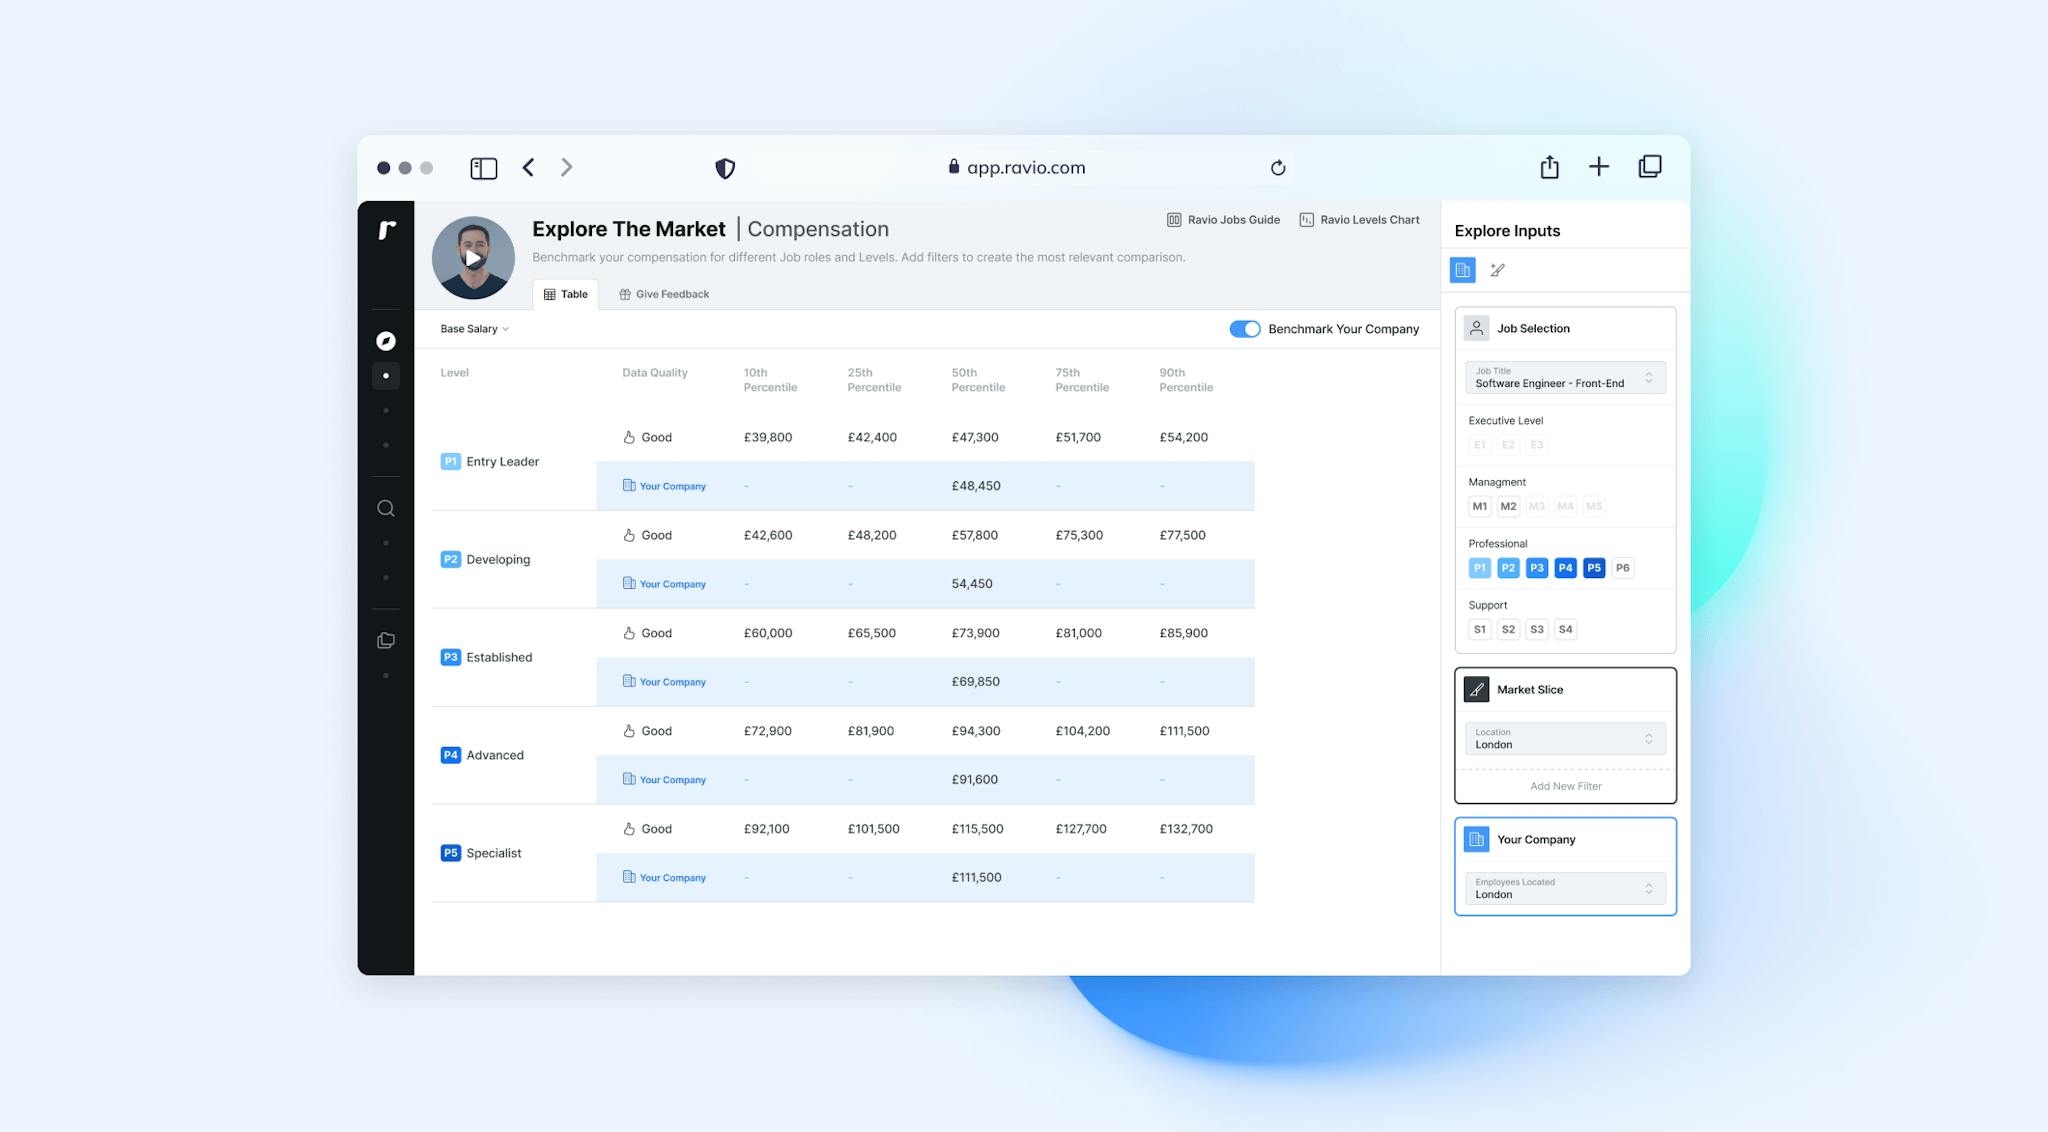Select the S1 support level button
This screenshot has height=1132, width=2048.
click(1479, 629)
